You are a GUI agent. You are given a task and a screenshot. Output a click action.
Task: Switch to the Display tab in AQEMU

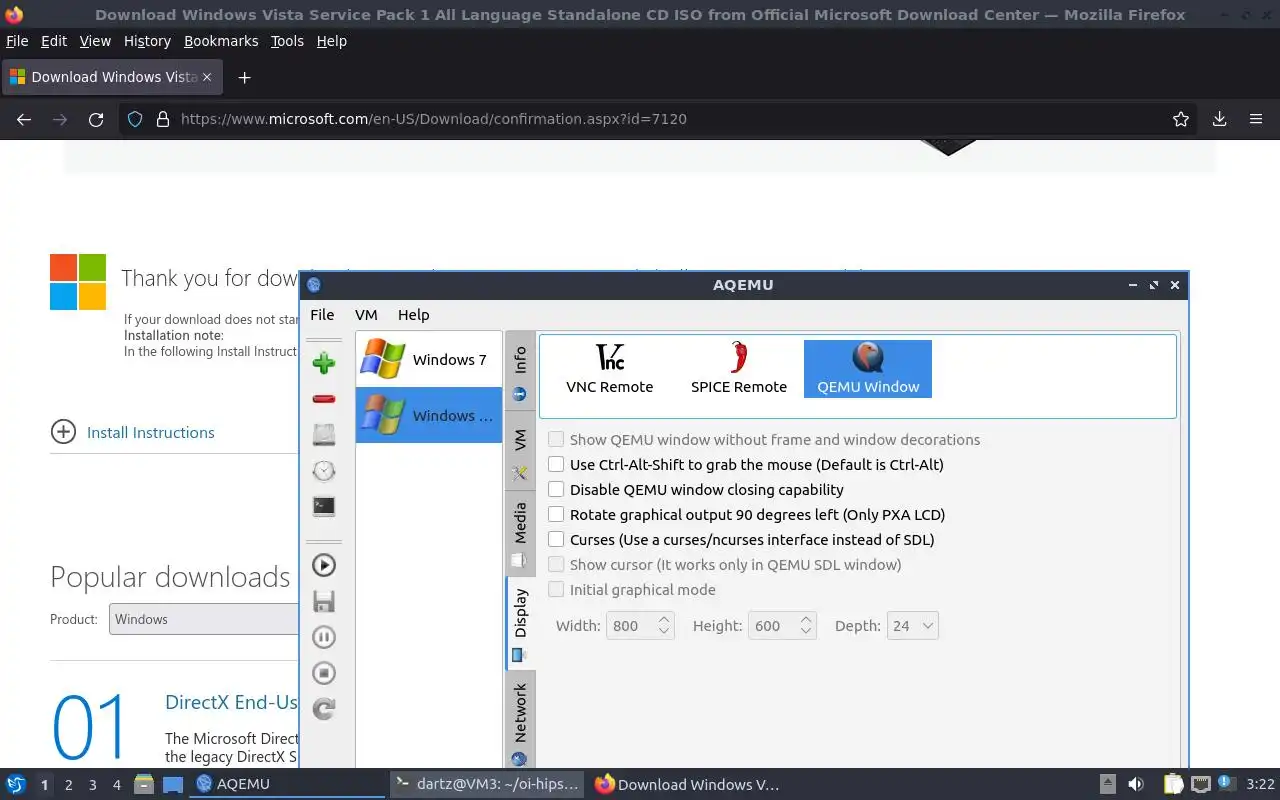pos(520,623)
